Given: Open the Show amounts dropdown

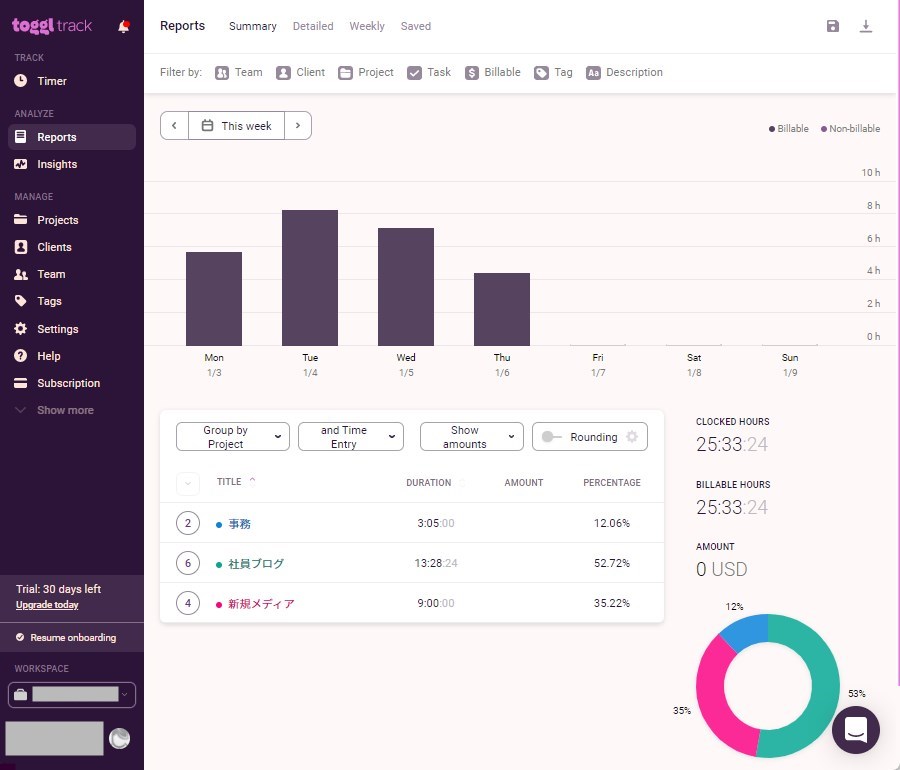Looking at the screenshot, I should [472, 437].
